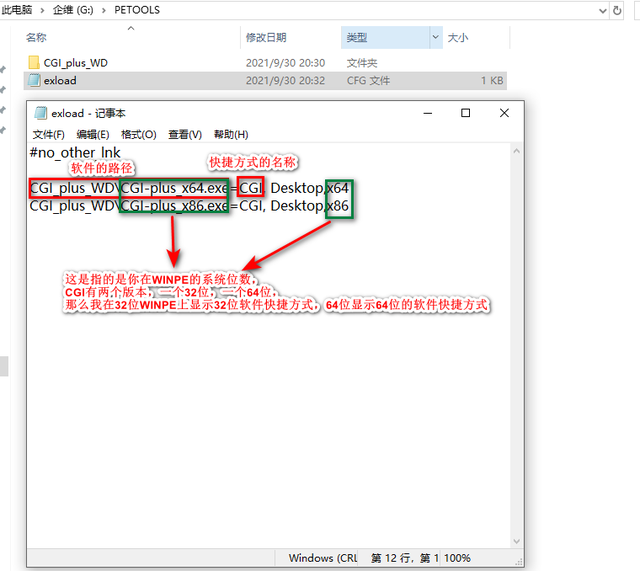The width and height of the screenshot is (640, 571).
Task: Click the 文件夹 type cell
Action: tap(362, 63)
